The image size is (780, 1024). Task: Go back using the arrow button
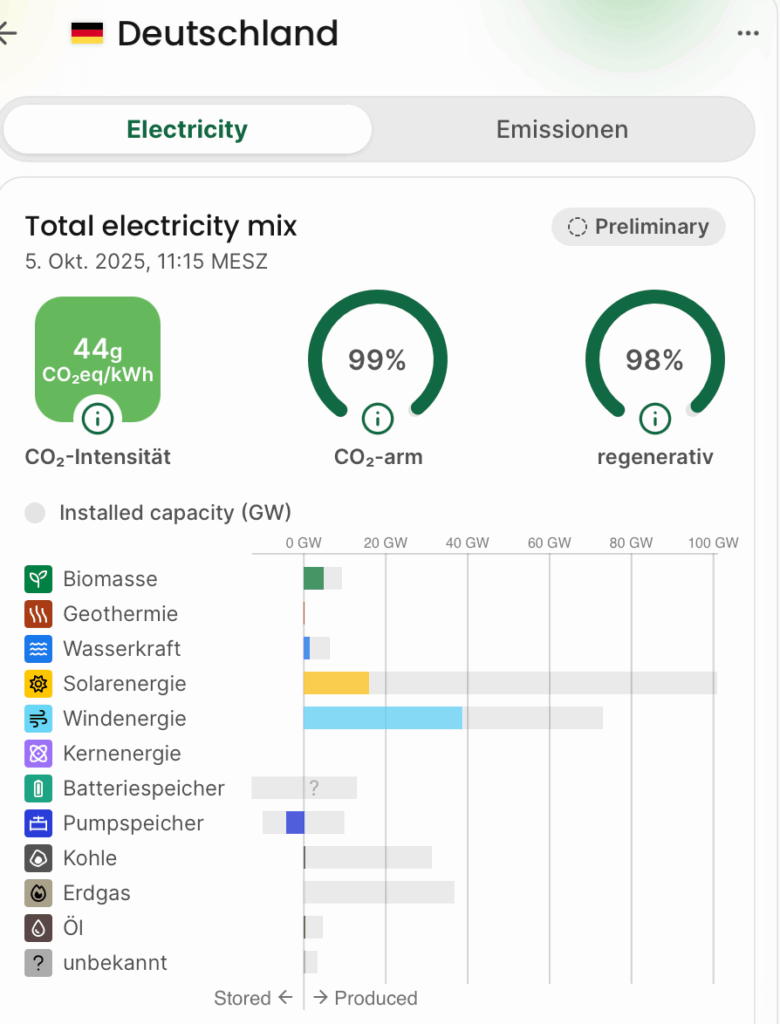(x=8, y=33)
